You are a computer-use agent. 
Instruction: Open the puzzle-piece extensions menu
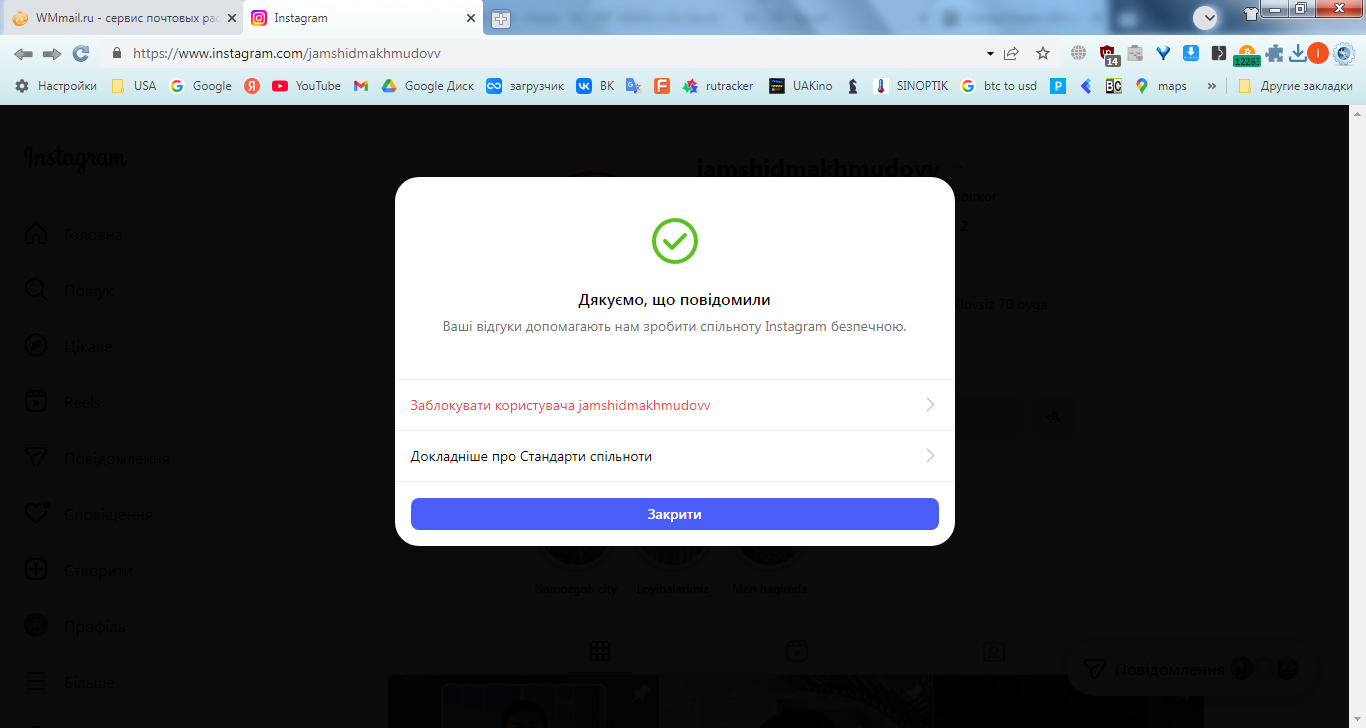click(1274, 53)
